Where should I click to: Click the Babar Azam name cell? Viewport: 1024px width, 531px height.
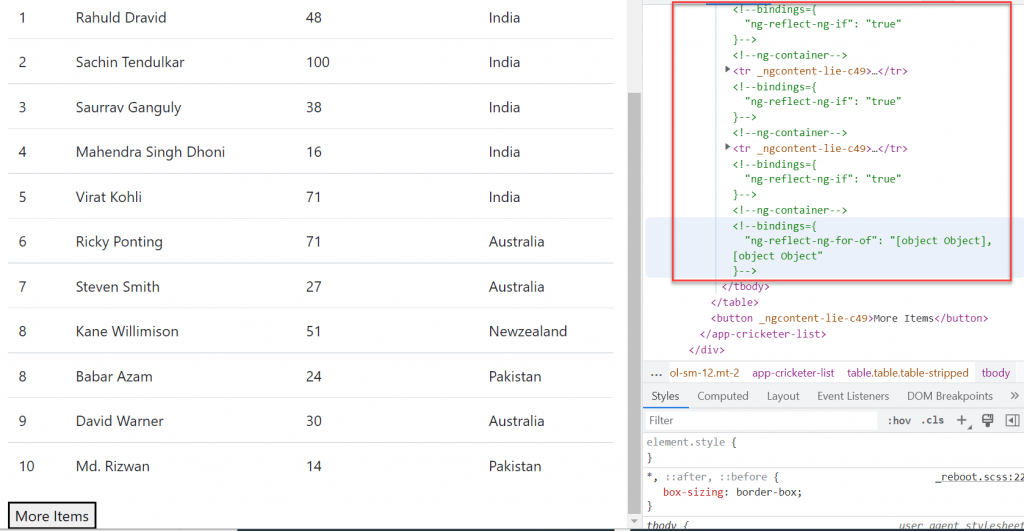(x=114, y=376)
